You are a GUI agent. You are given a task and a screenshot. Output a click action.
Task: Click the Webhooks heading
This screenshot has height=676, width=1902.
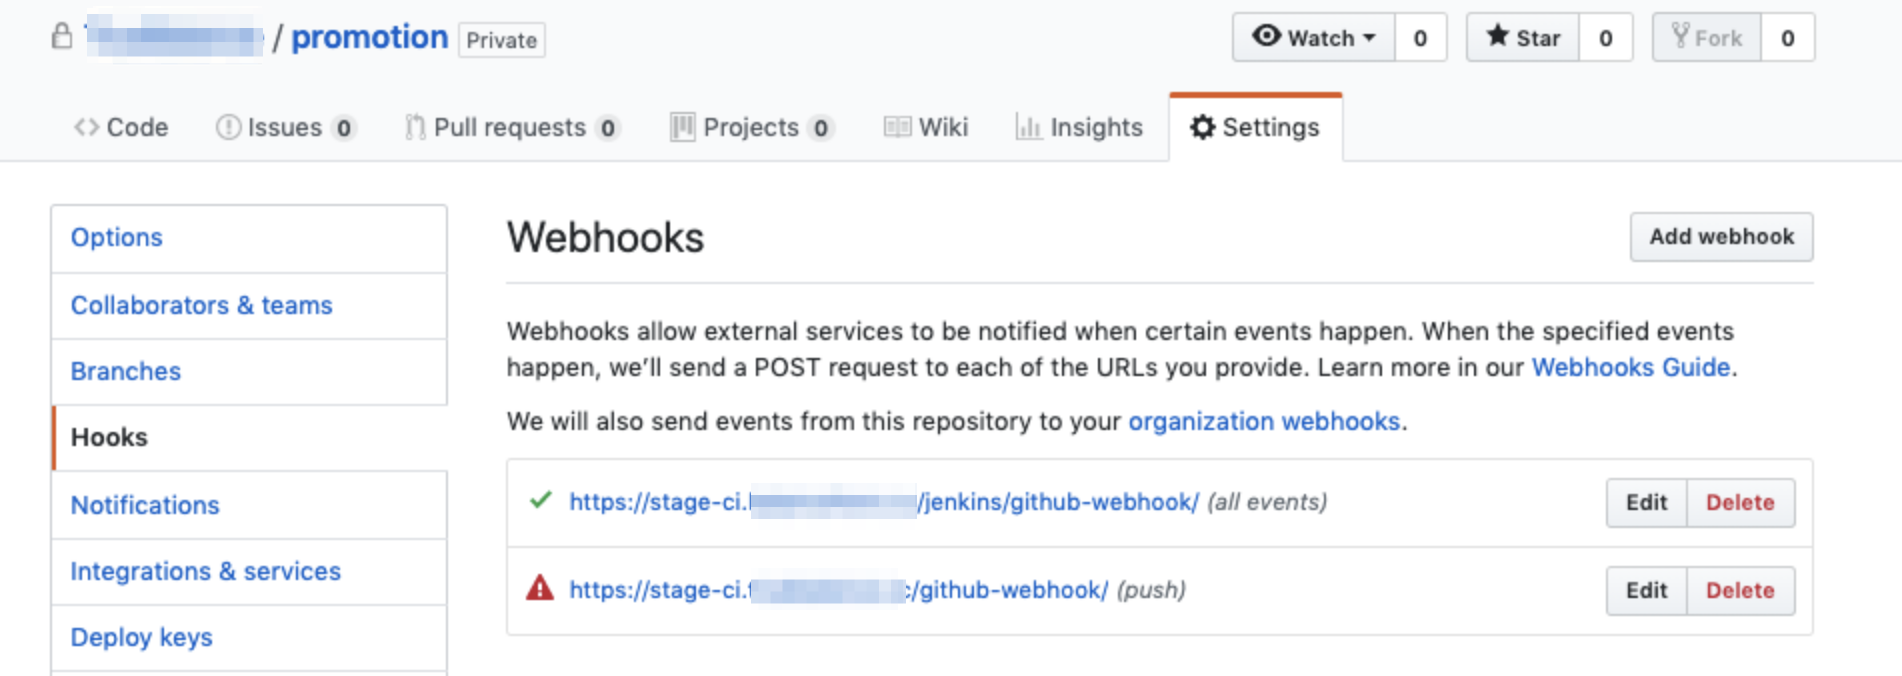[605, 238]
